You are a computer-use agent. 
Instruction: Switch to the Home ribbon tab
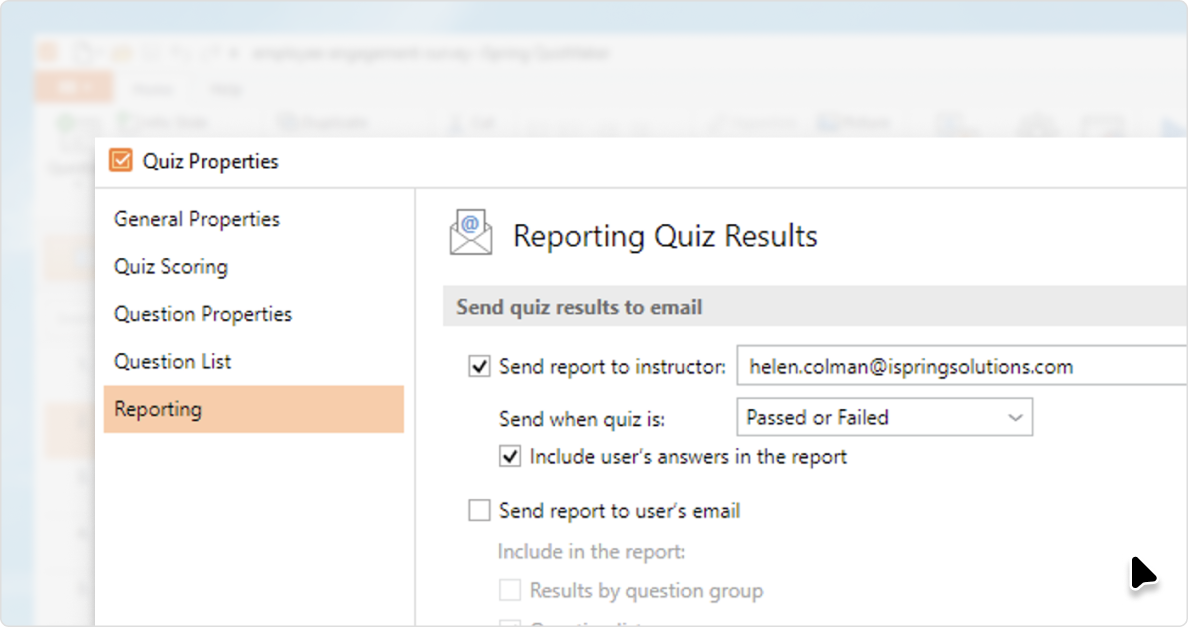pyautogui.click(x=152, y=88)
